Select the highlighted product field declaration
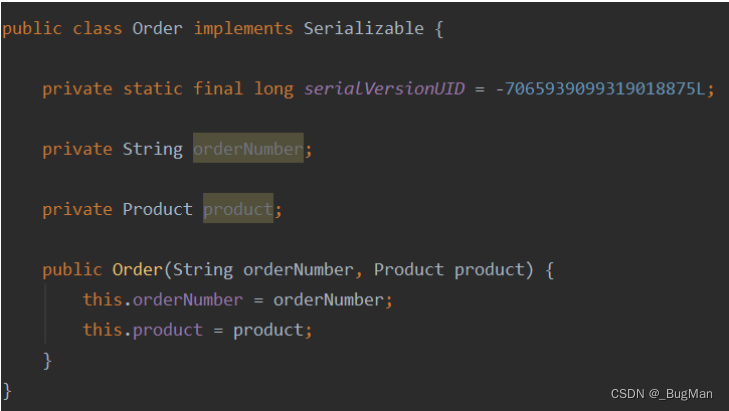 tap(238, 209)
